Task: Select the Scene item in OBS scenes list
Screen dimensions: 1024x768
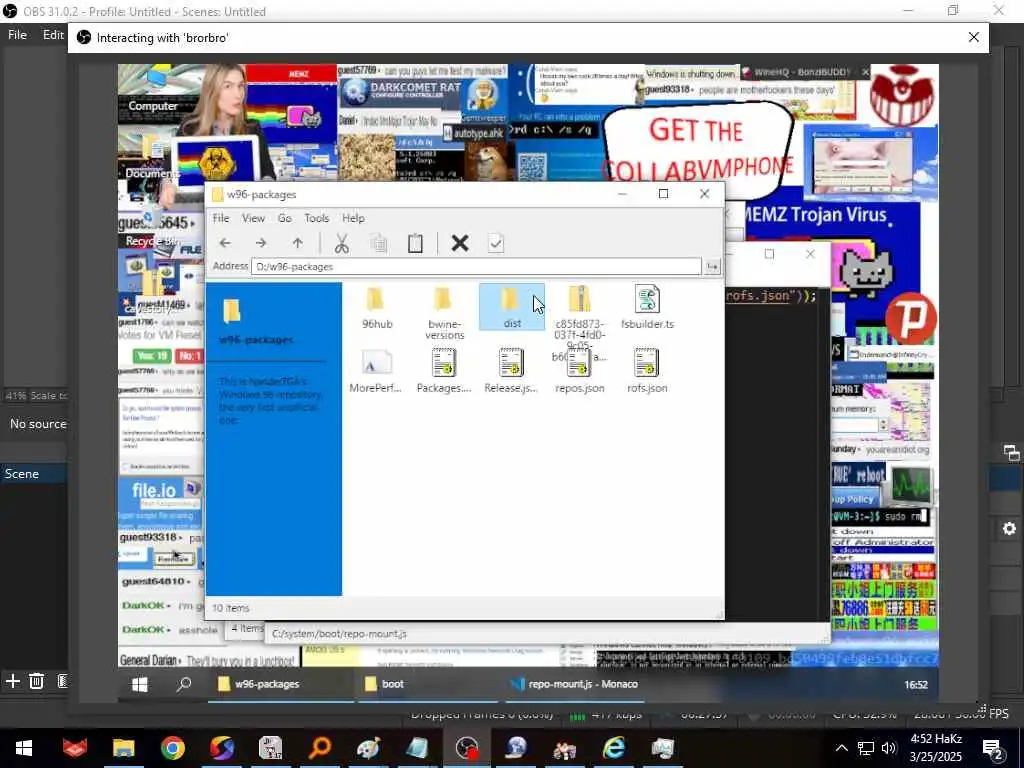Action: click(x=33, y=474)
